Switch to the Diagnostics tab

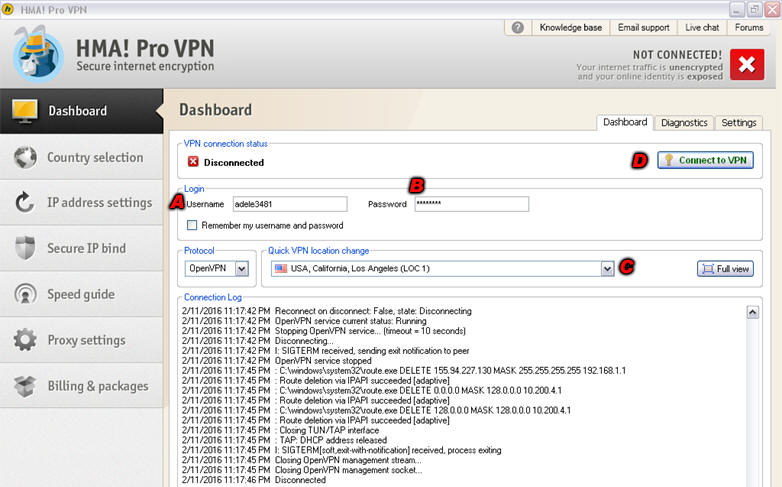coord(684,123)
